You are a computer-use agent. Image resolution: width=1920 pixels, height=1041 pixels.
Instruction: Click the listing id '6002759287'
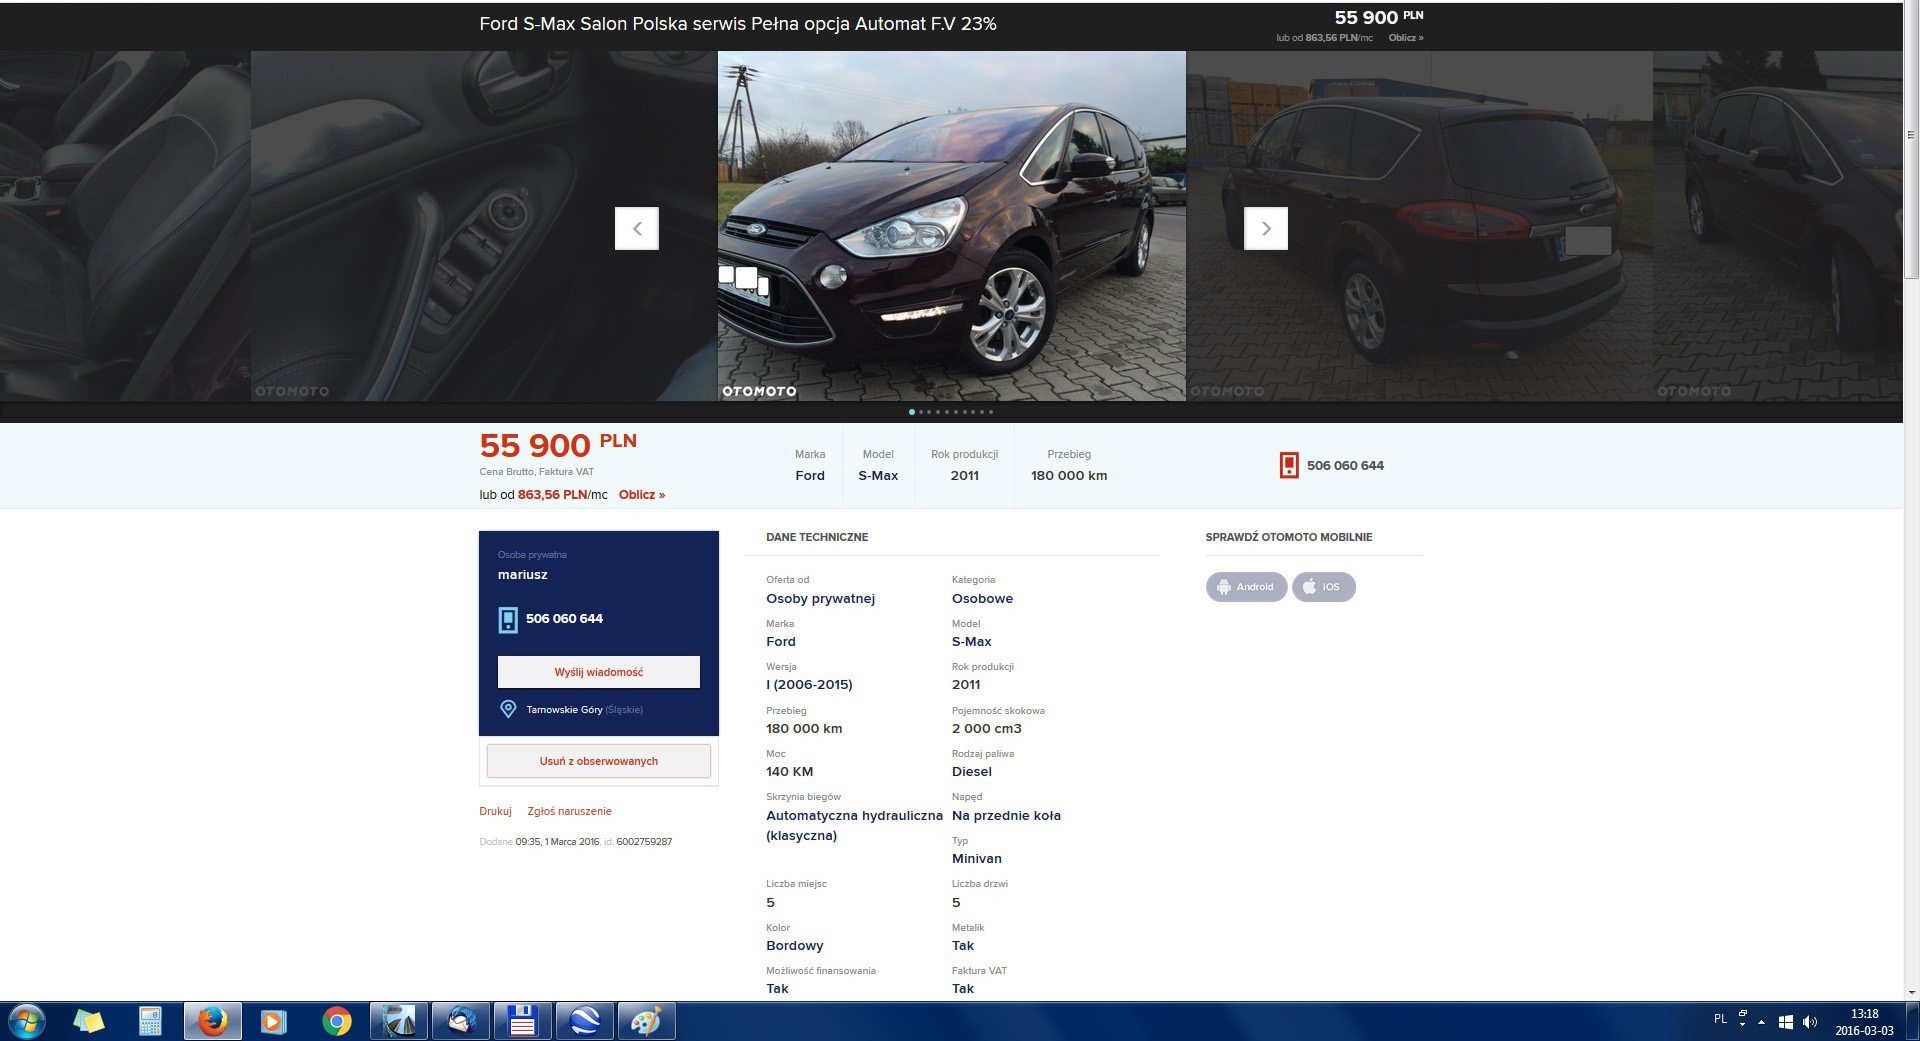[x=644, y=842]
